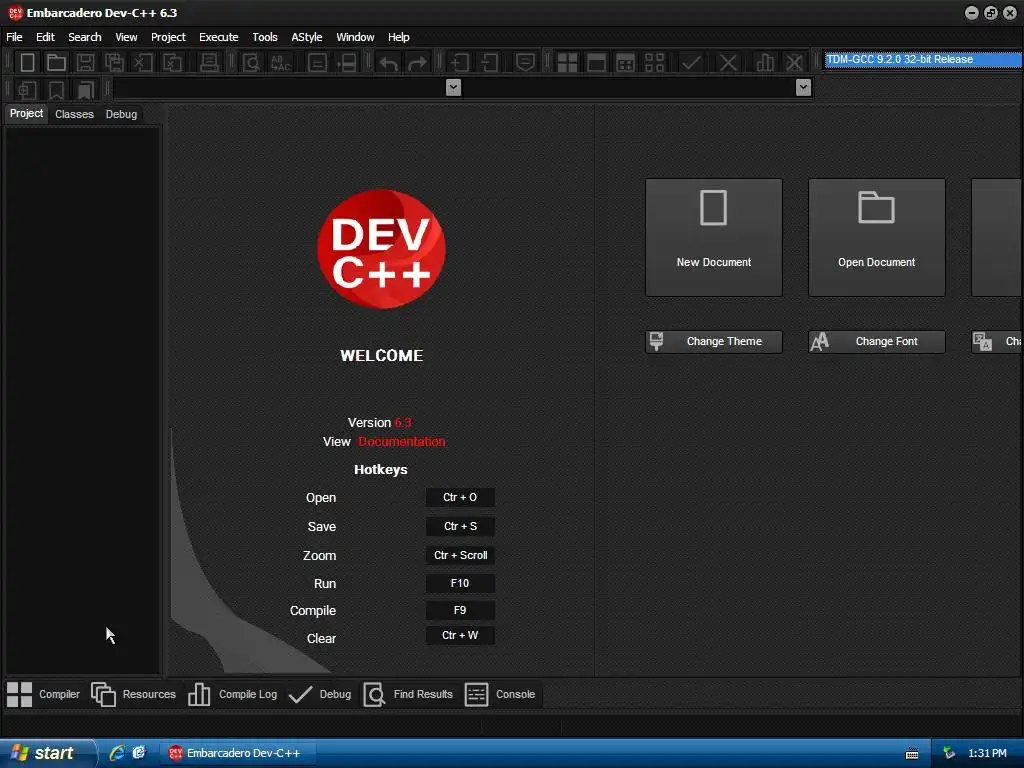The height and width of the screenshot is (768, 1024).
Task: Click the Close file toolbar icon
Action: pyautogui.click(x=143, y=63)
